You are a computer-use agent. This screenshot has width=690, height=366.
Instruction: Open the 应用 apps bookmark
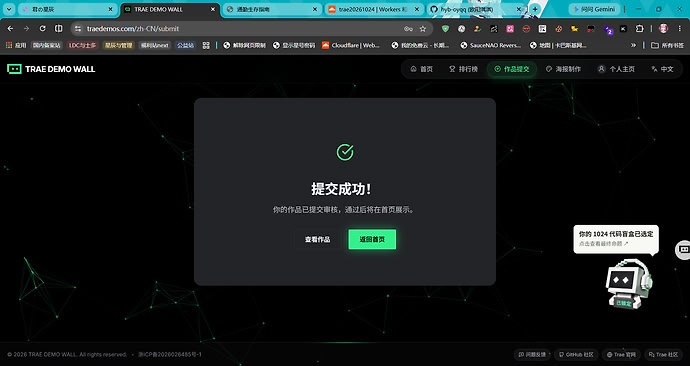pos(16,45)
